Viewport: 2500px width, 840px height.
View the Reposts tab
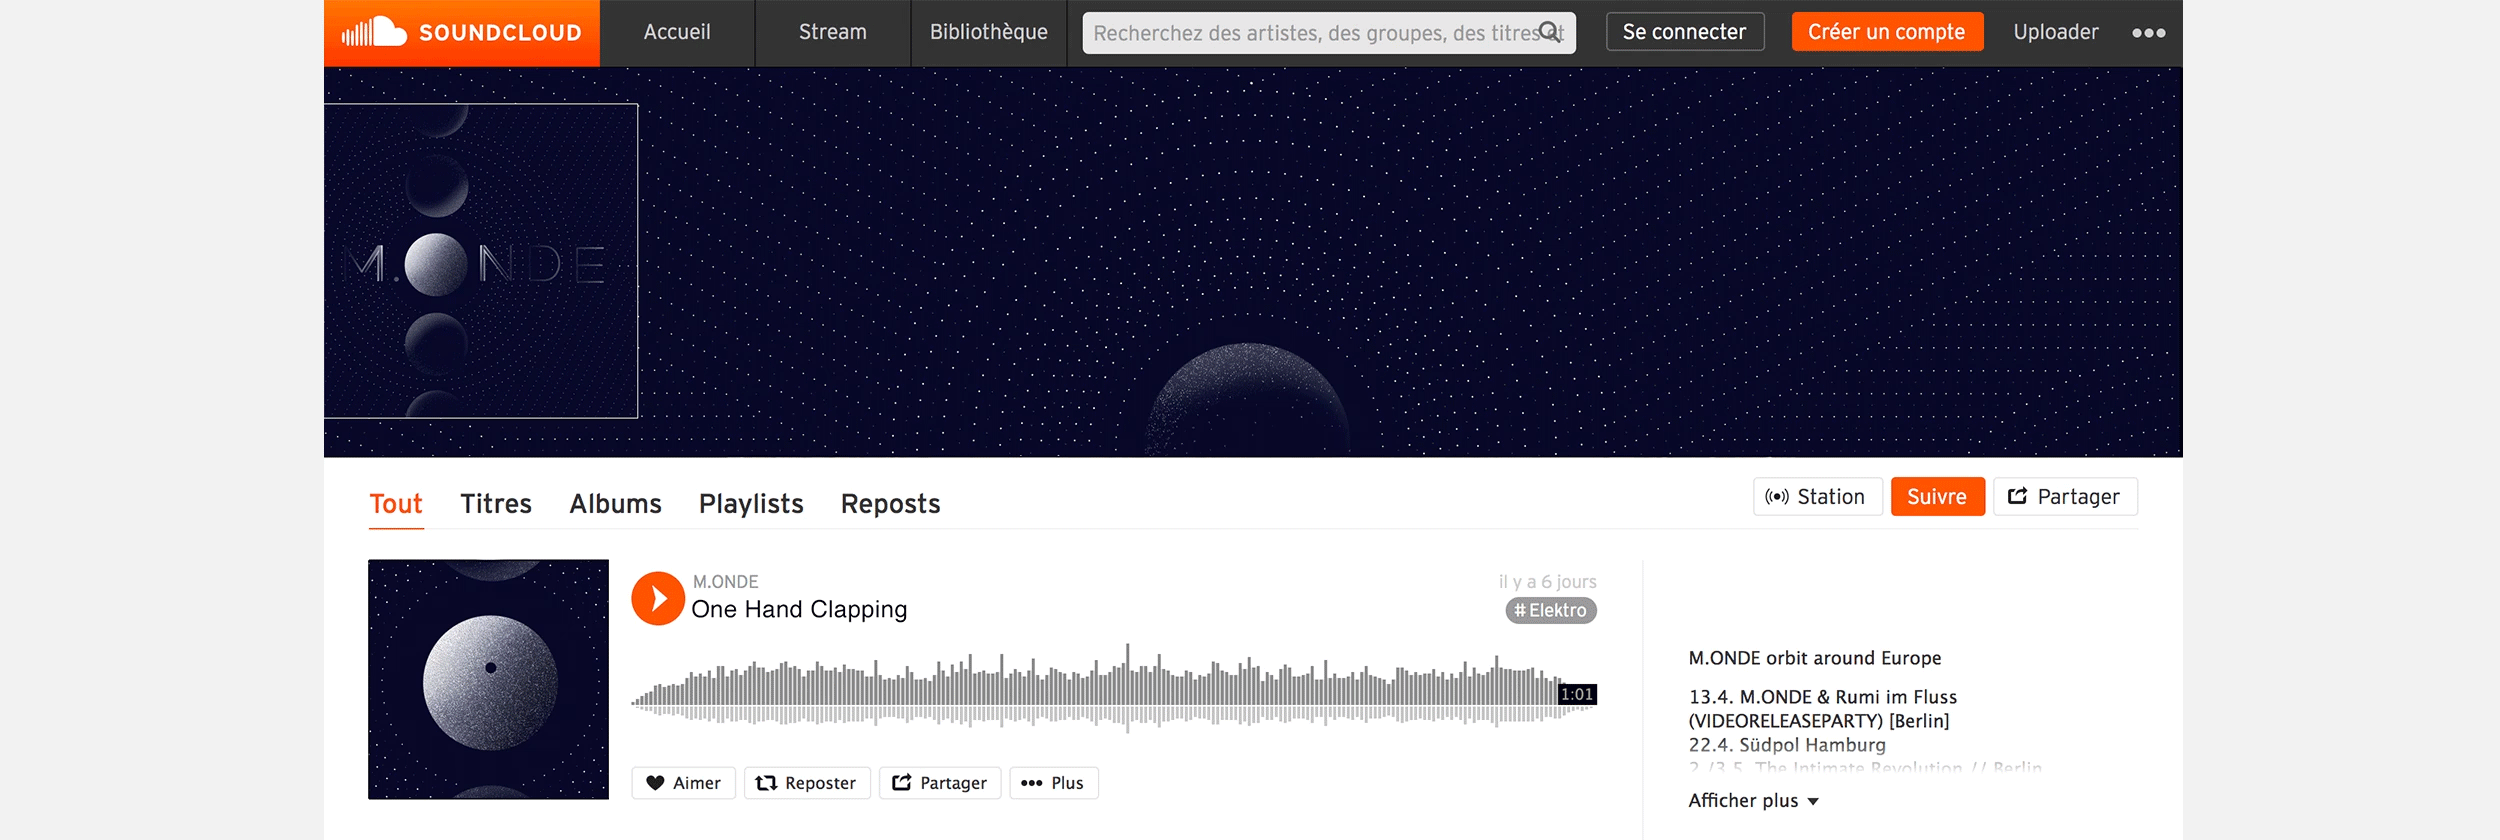pyautogui.click(x=890, y=504)
